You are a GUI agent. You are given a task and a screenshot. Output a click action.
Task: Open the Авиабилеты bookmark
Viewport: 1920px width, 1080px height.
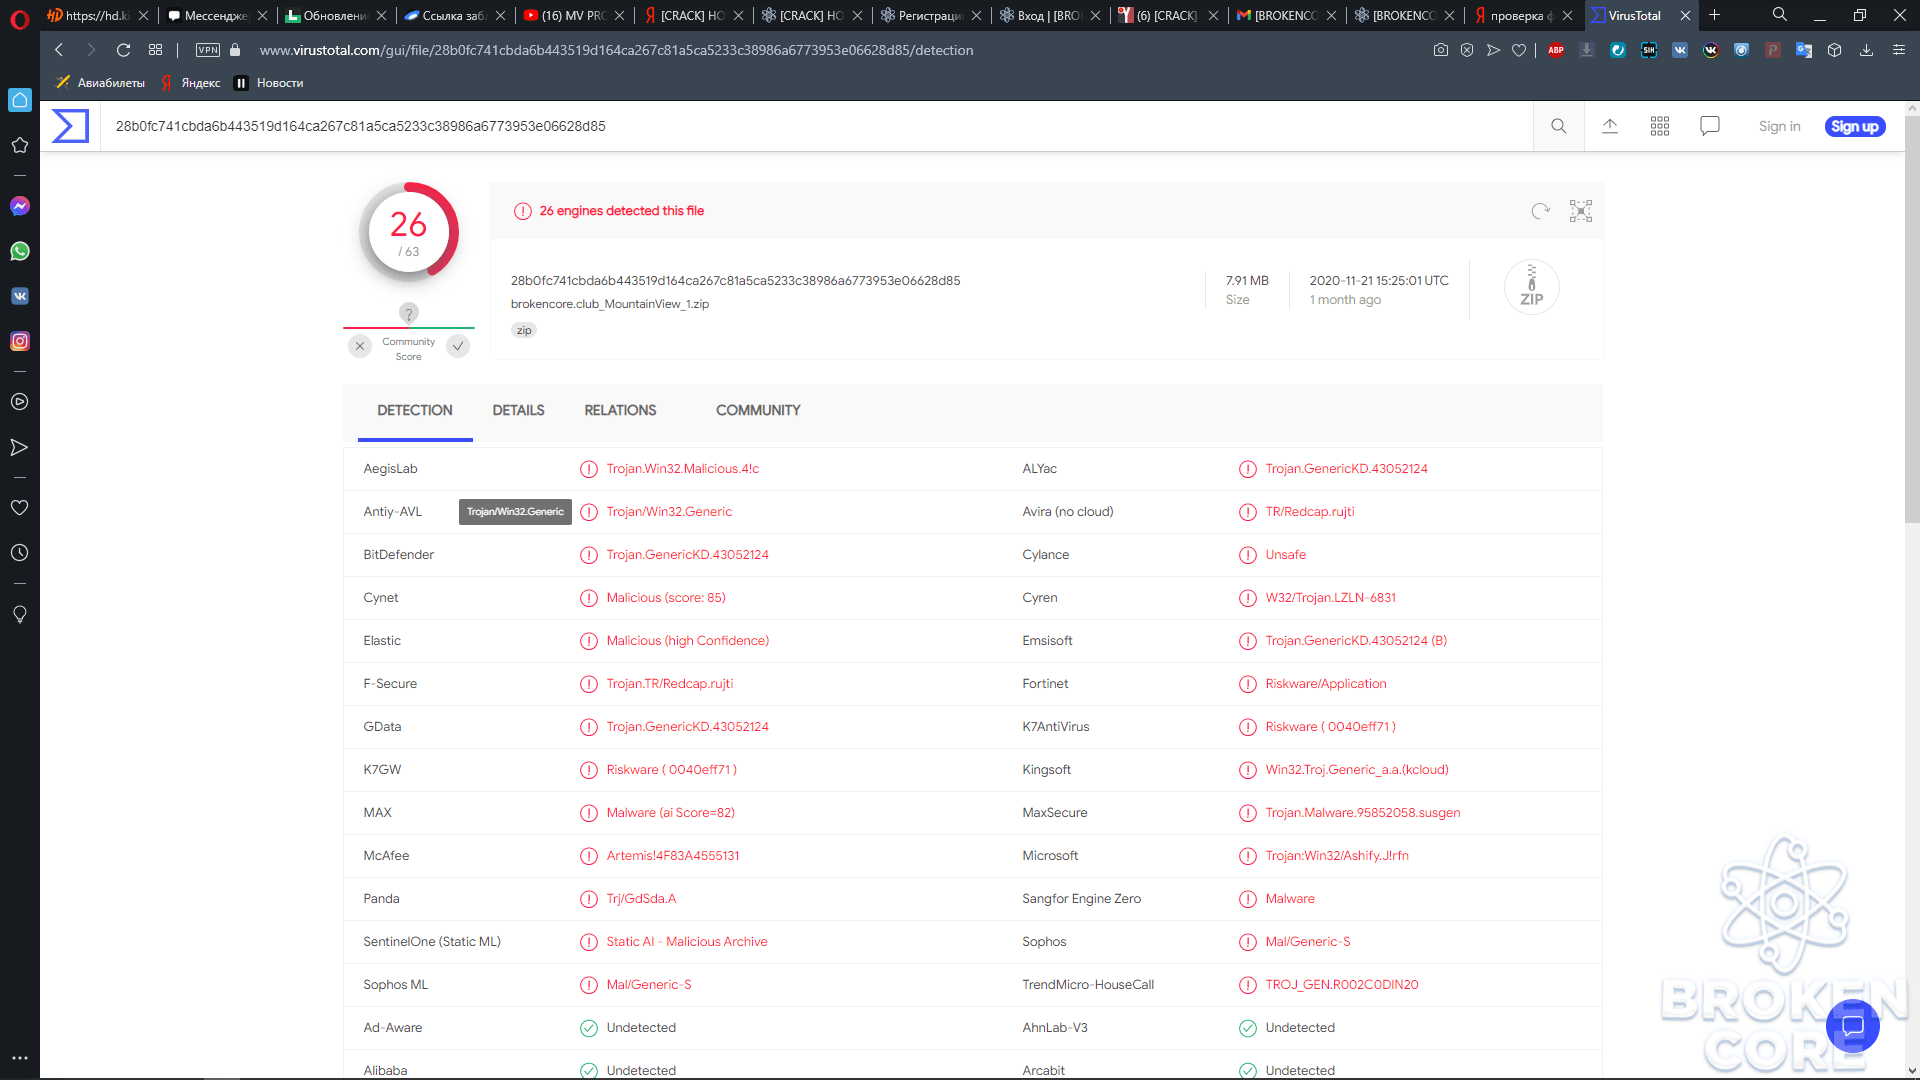pos(100,83)
